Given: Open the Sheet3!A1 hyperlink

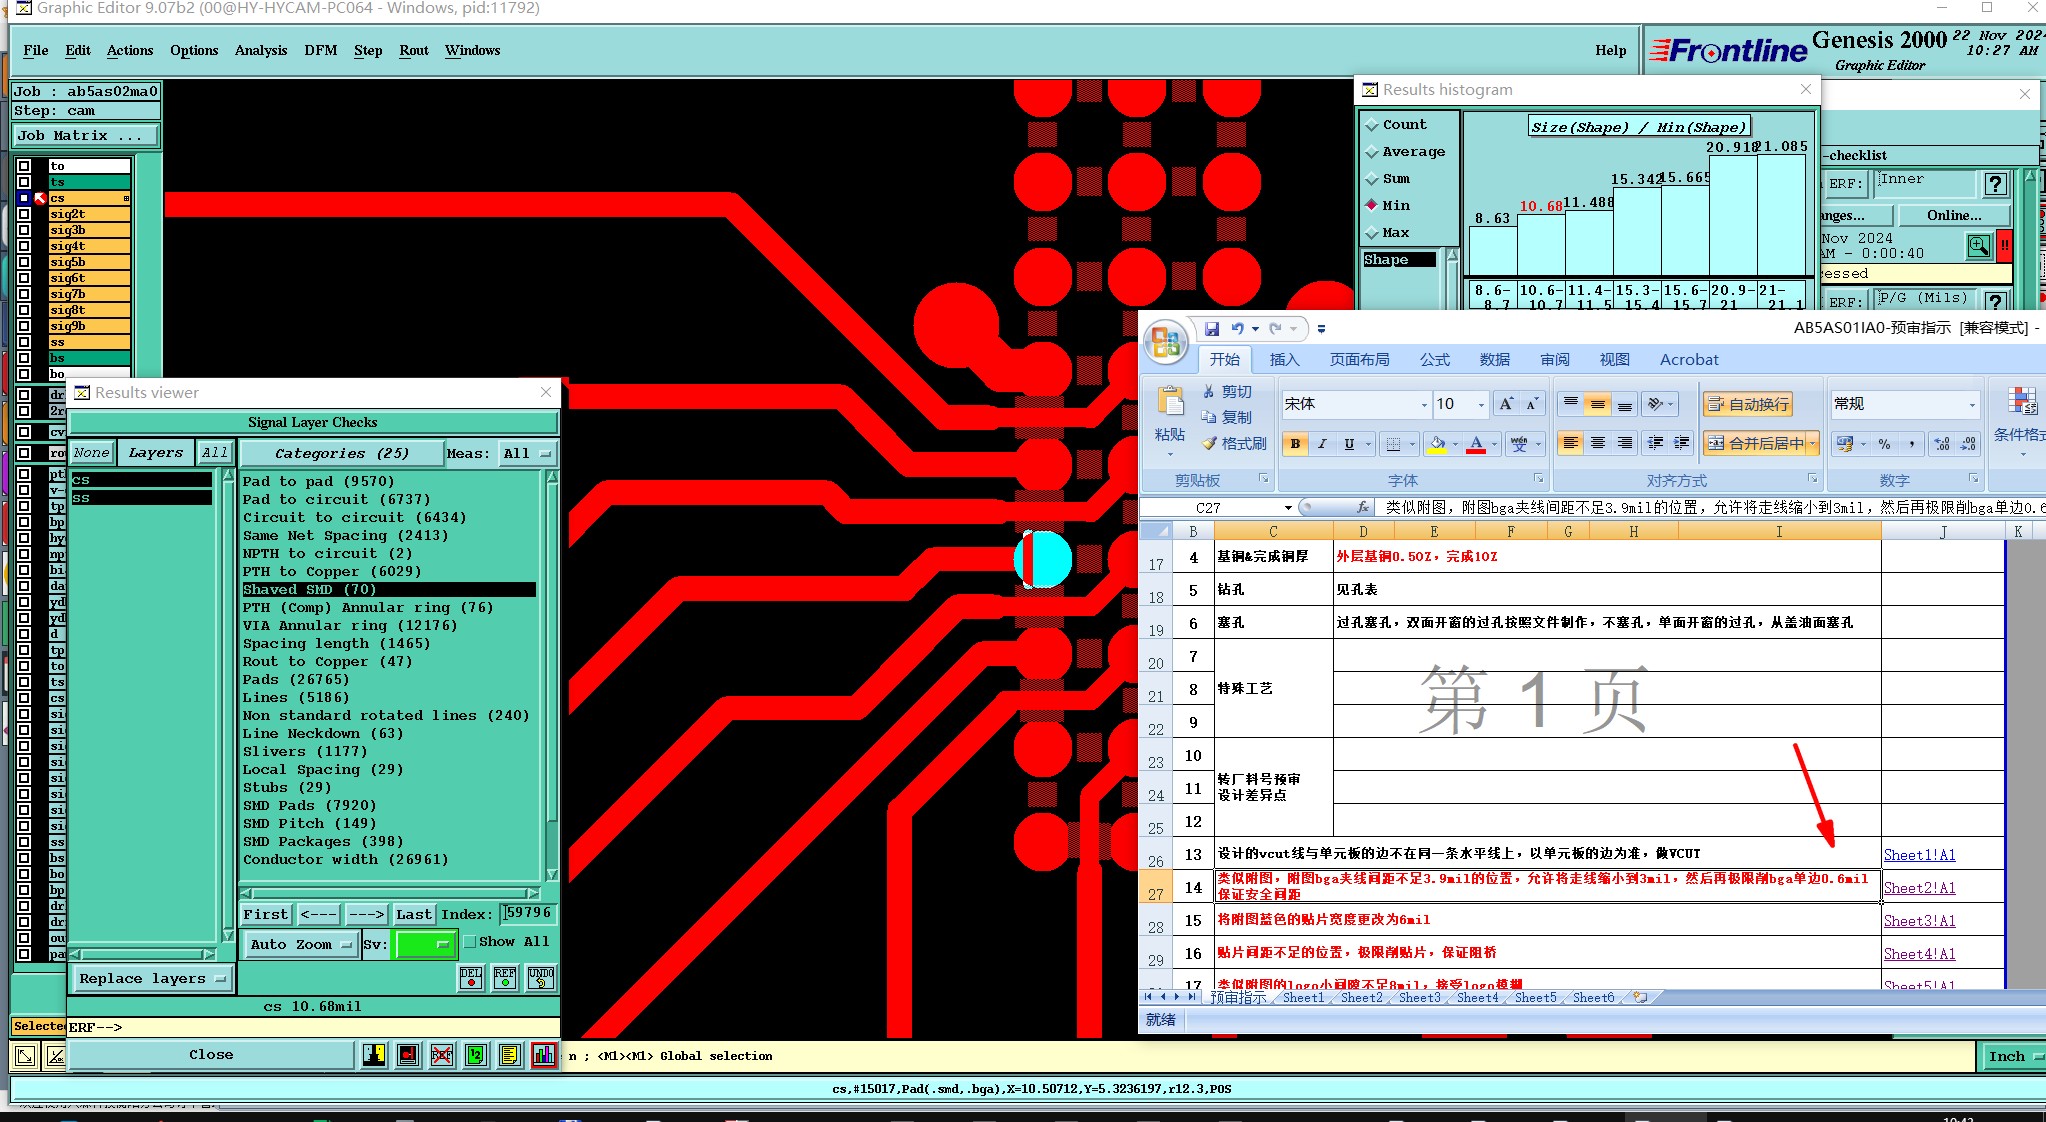Looking at the screenshot, I should tap(1919, 921).
